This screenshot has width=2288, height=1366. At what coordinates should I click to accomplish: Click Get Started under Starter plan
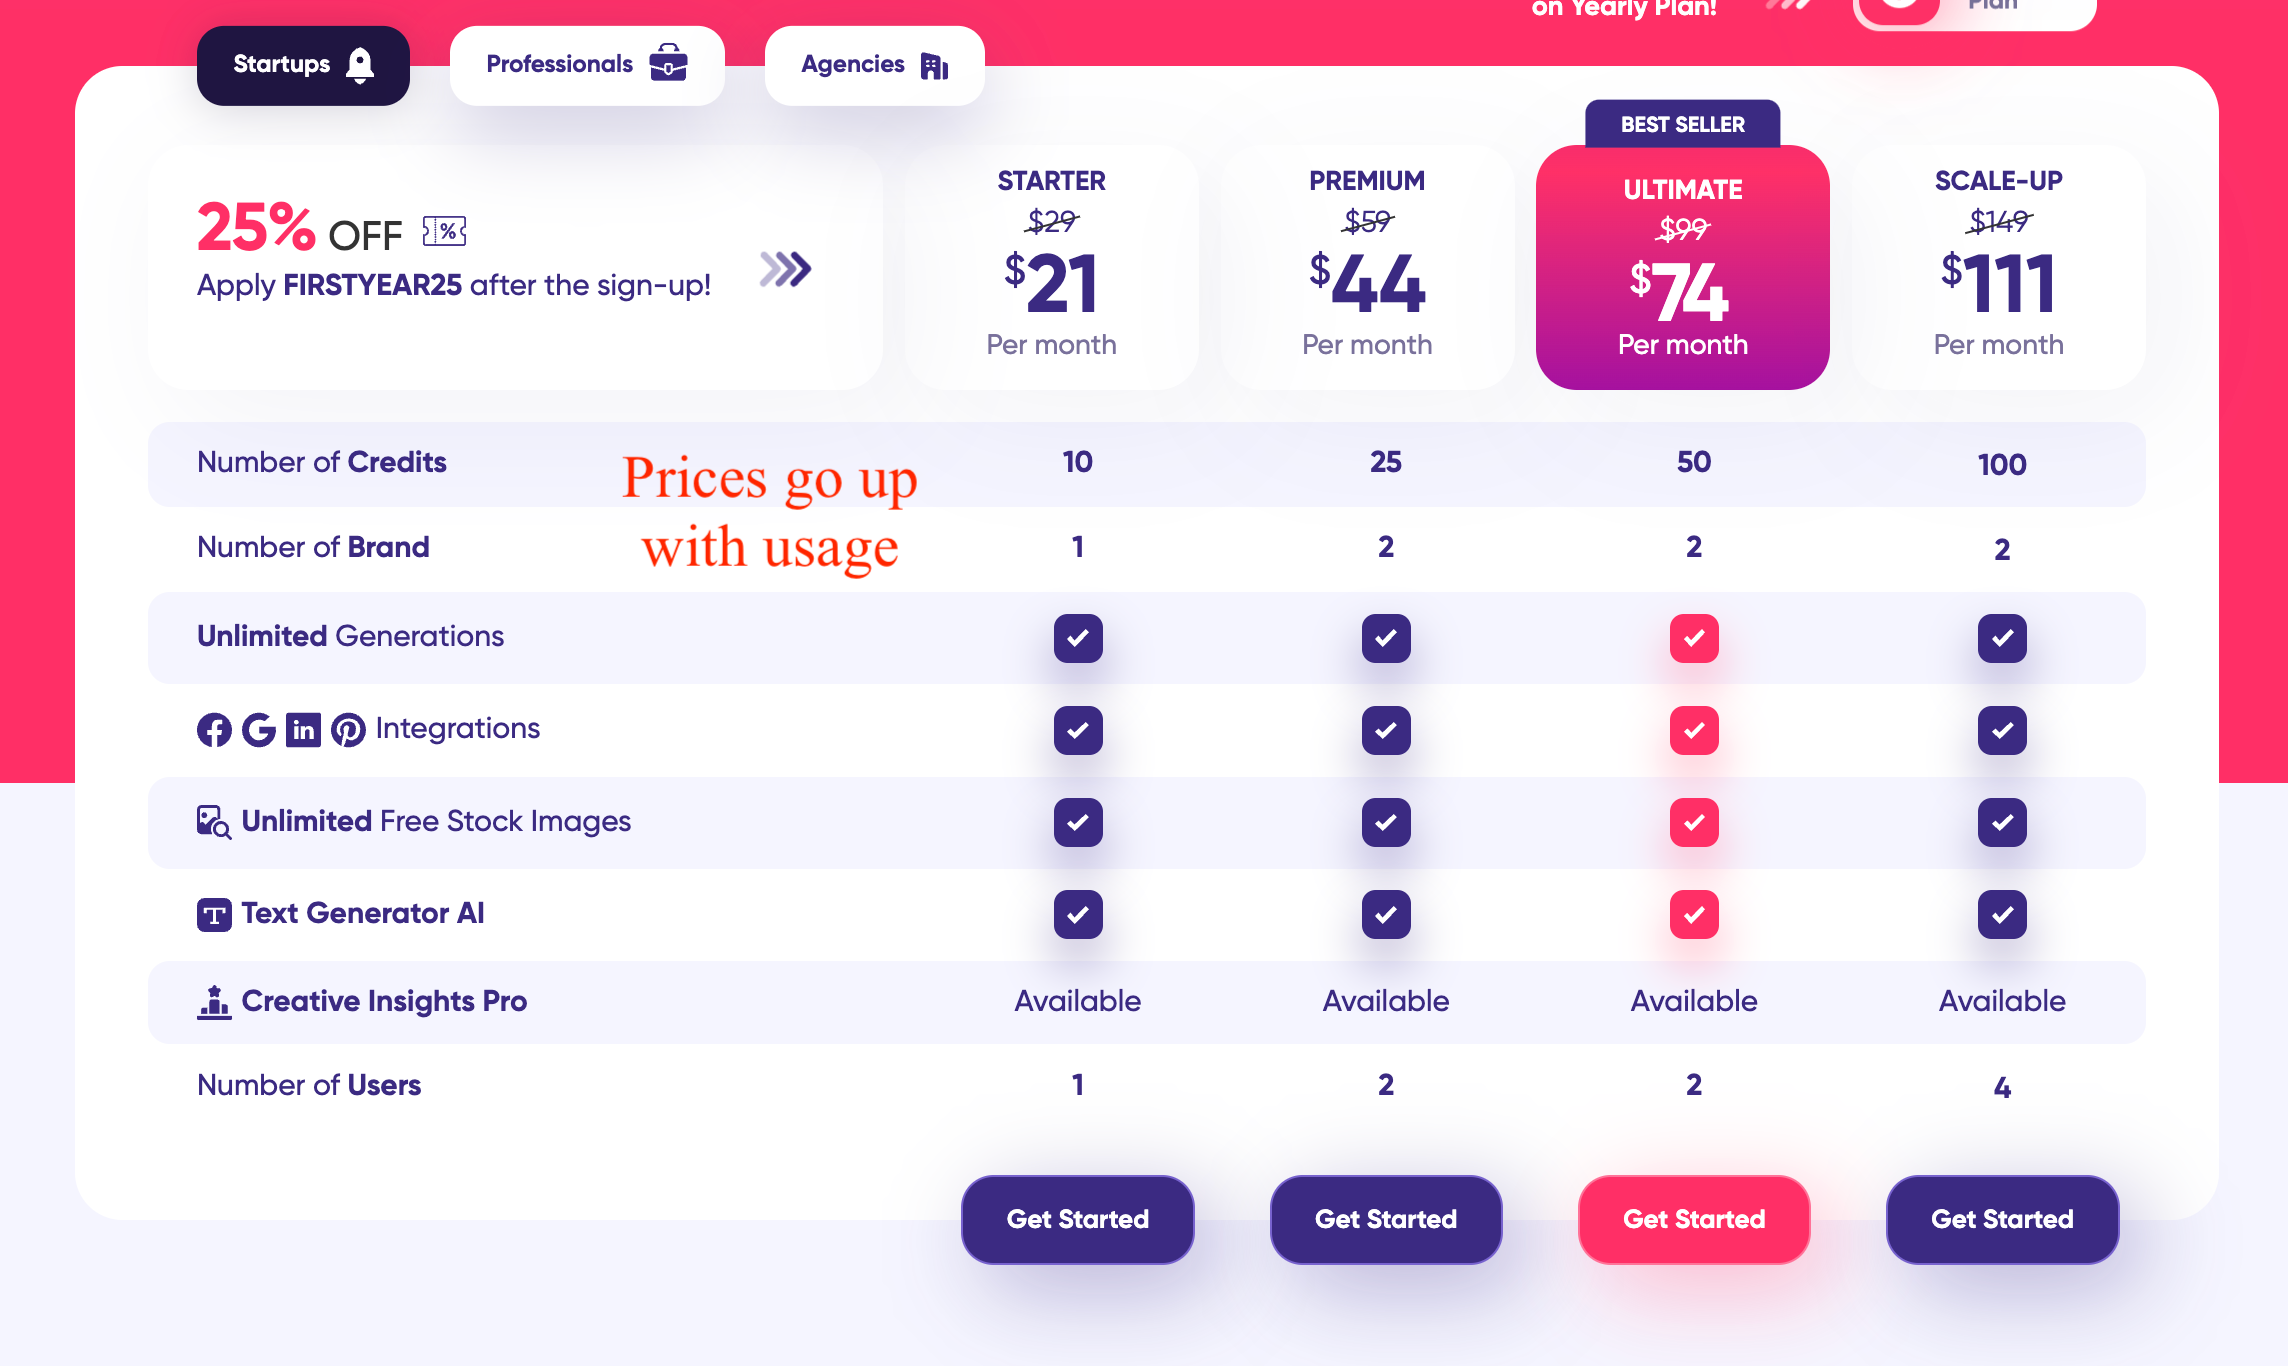1078,1219
